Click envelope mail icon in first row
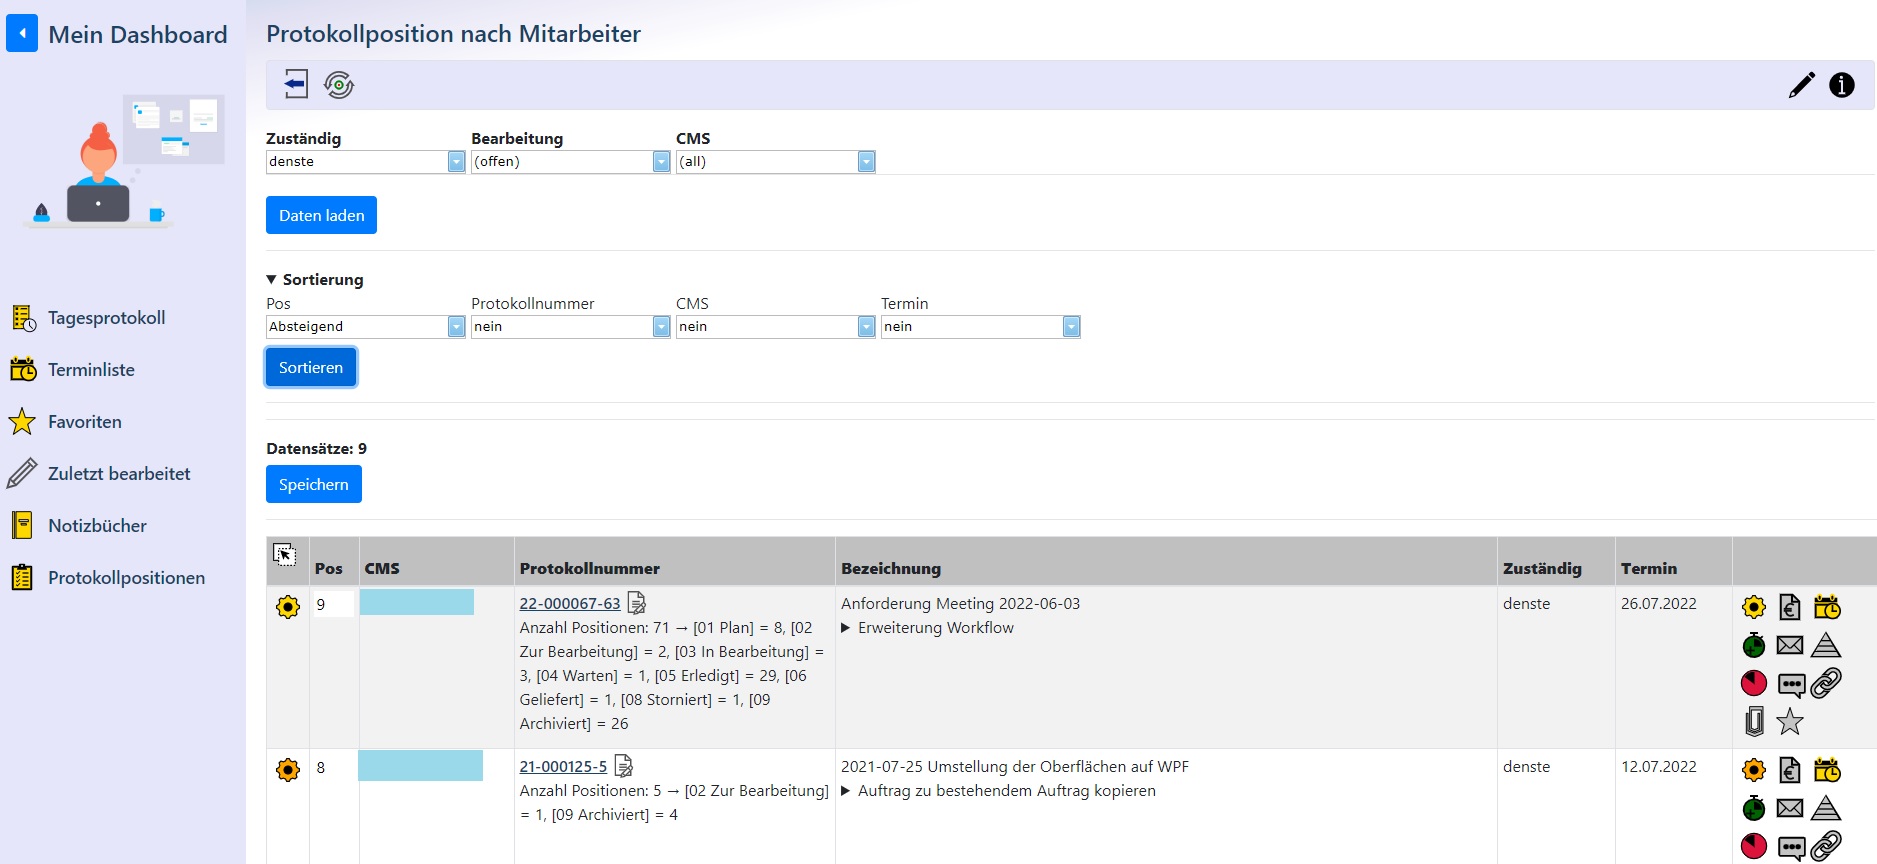Screen dimensions: 1877x864 coord(1789,645)
